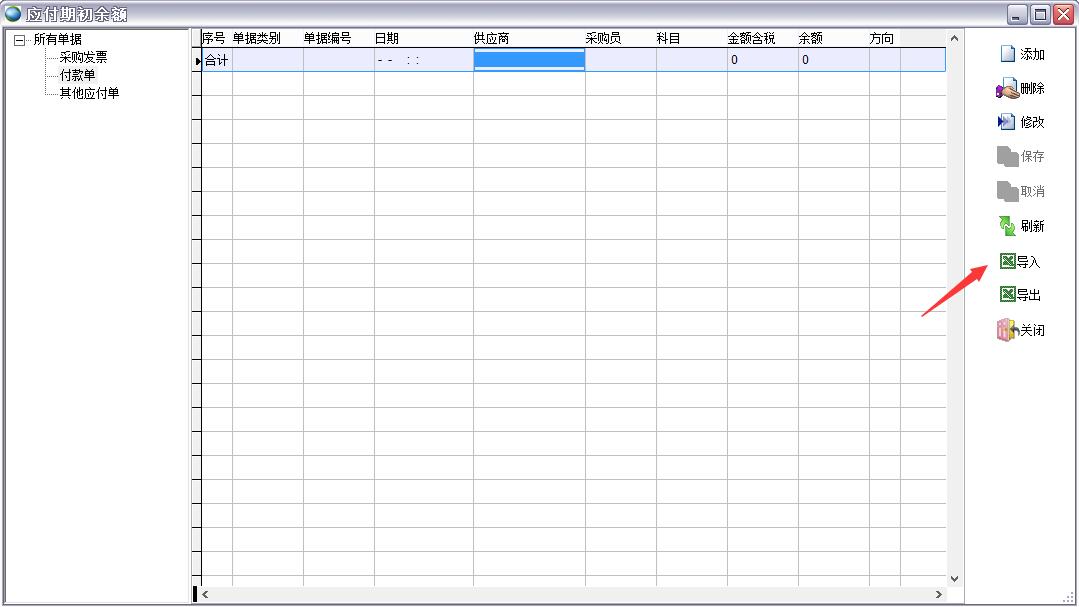Click the 删除 (Delete) icon
This screenshot has width=1079, height=607.
[1007, 89]
